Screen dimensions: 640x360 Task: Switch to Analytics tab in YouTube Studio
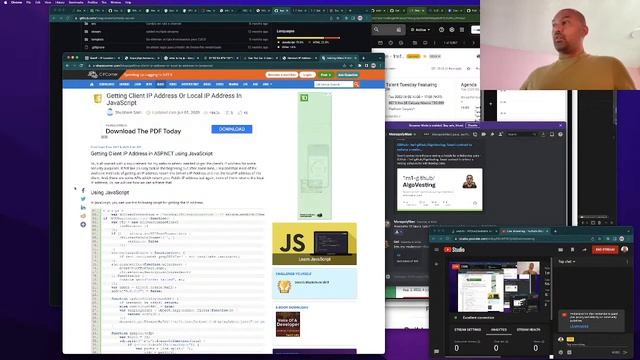click(x=498, y=329)
